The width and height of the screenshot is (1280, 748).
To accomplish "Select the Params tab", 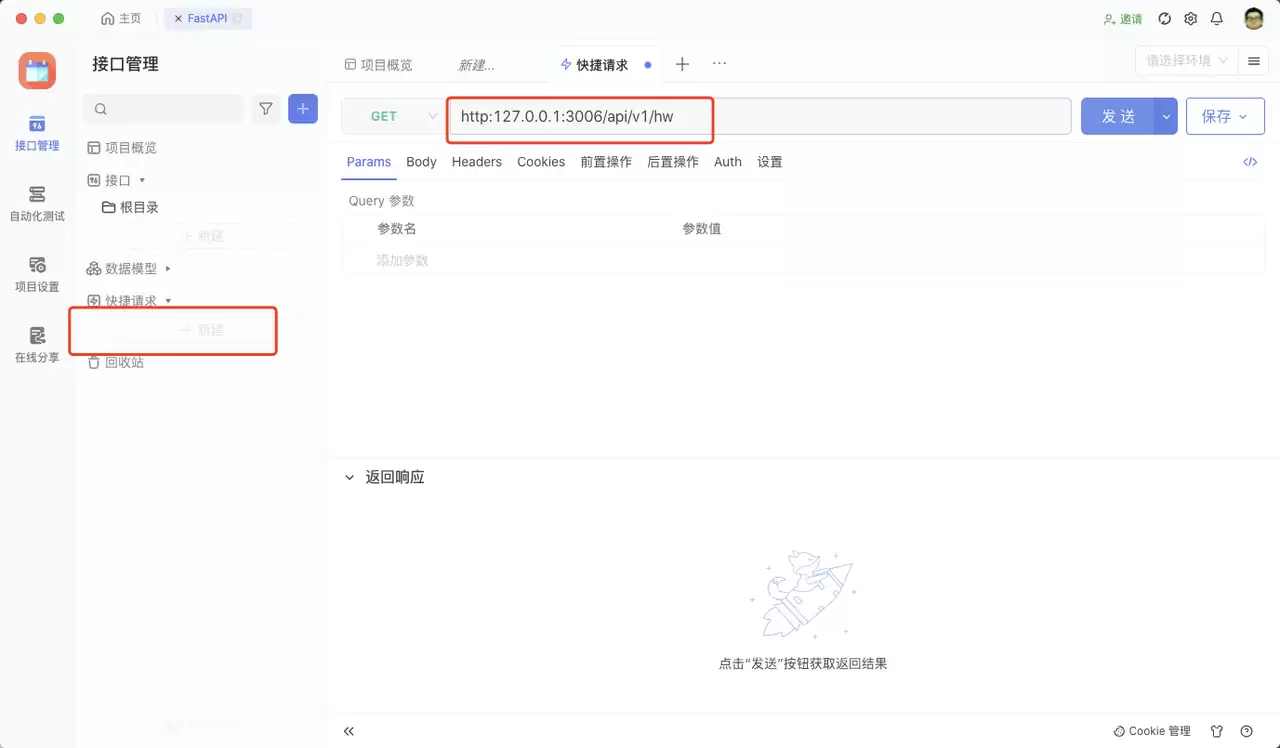I will (x=369, y=162).
